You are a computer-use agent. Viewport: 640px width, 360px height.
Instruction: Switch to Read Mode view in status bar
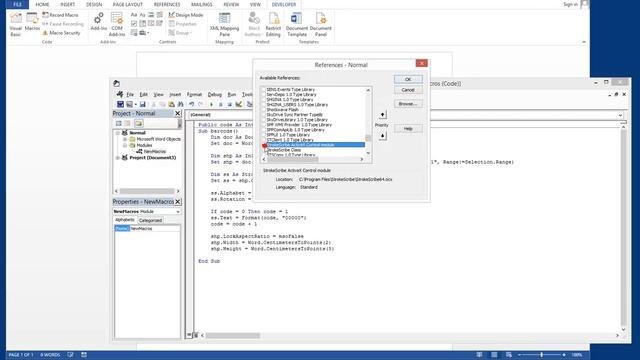click(x=480, y=355)
